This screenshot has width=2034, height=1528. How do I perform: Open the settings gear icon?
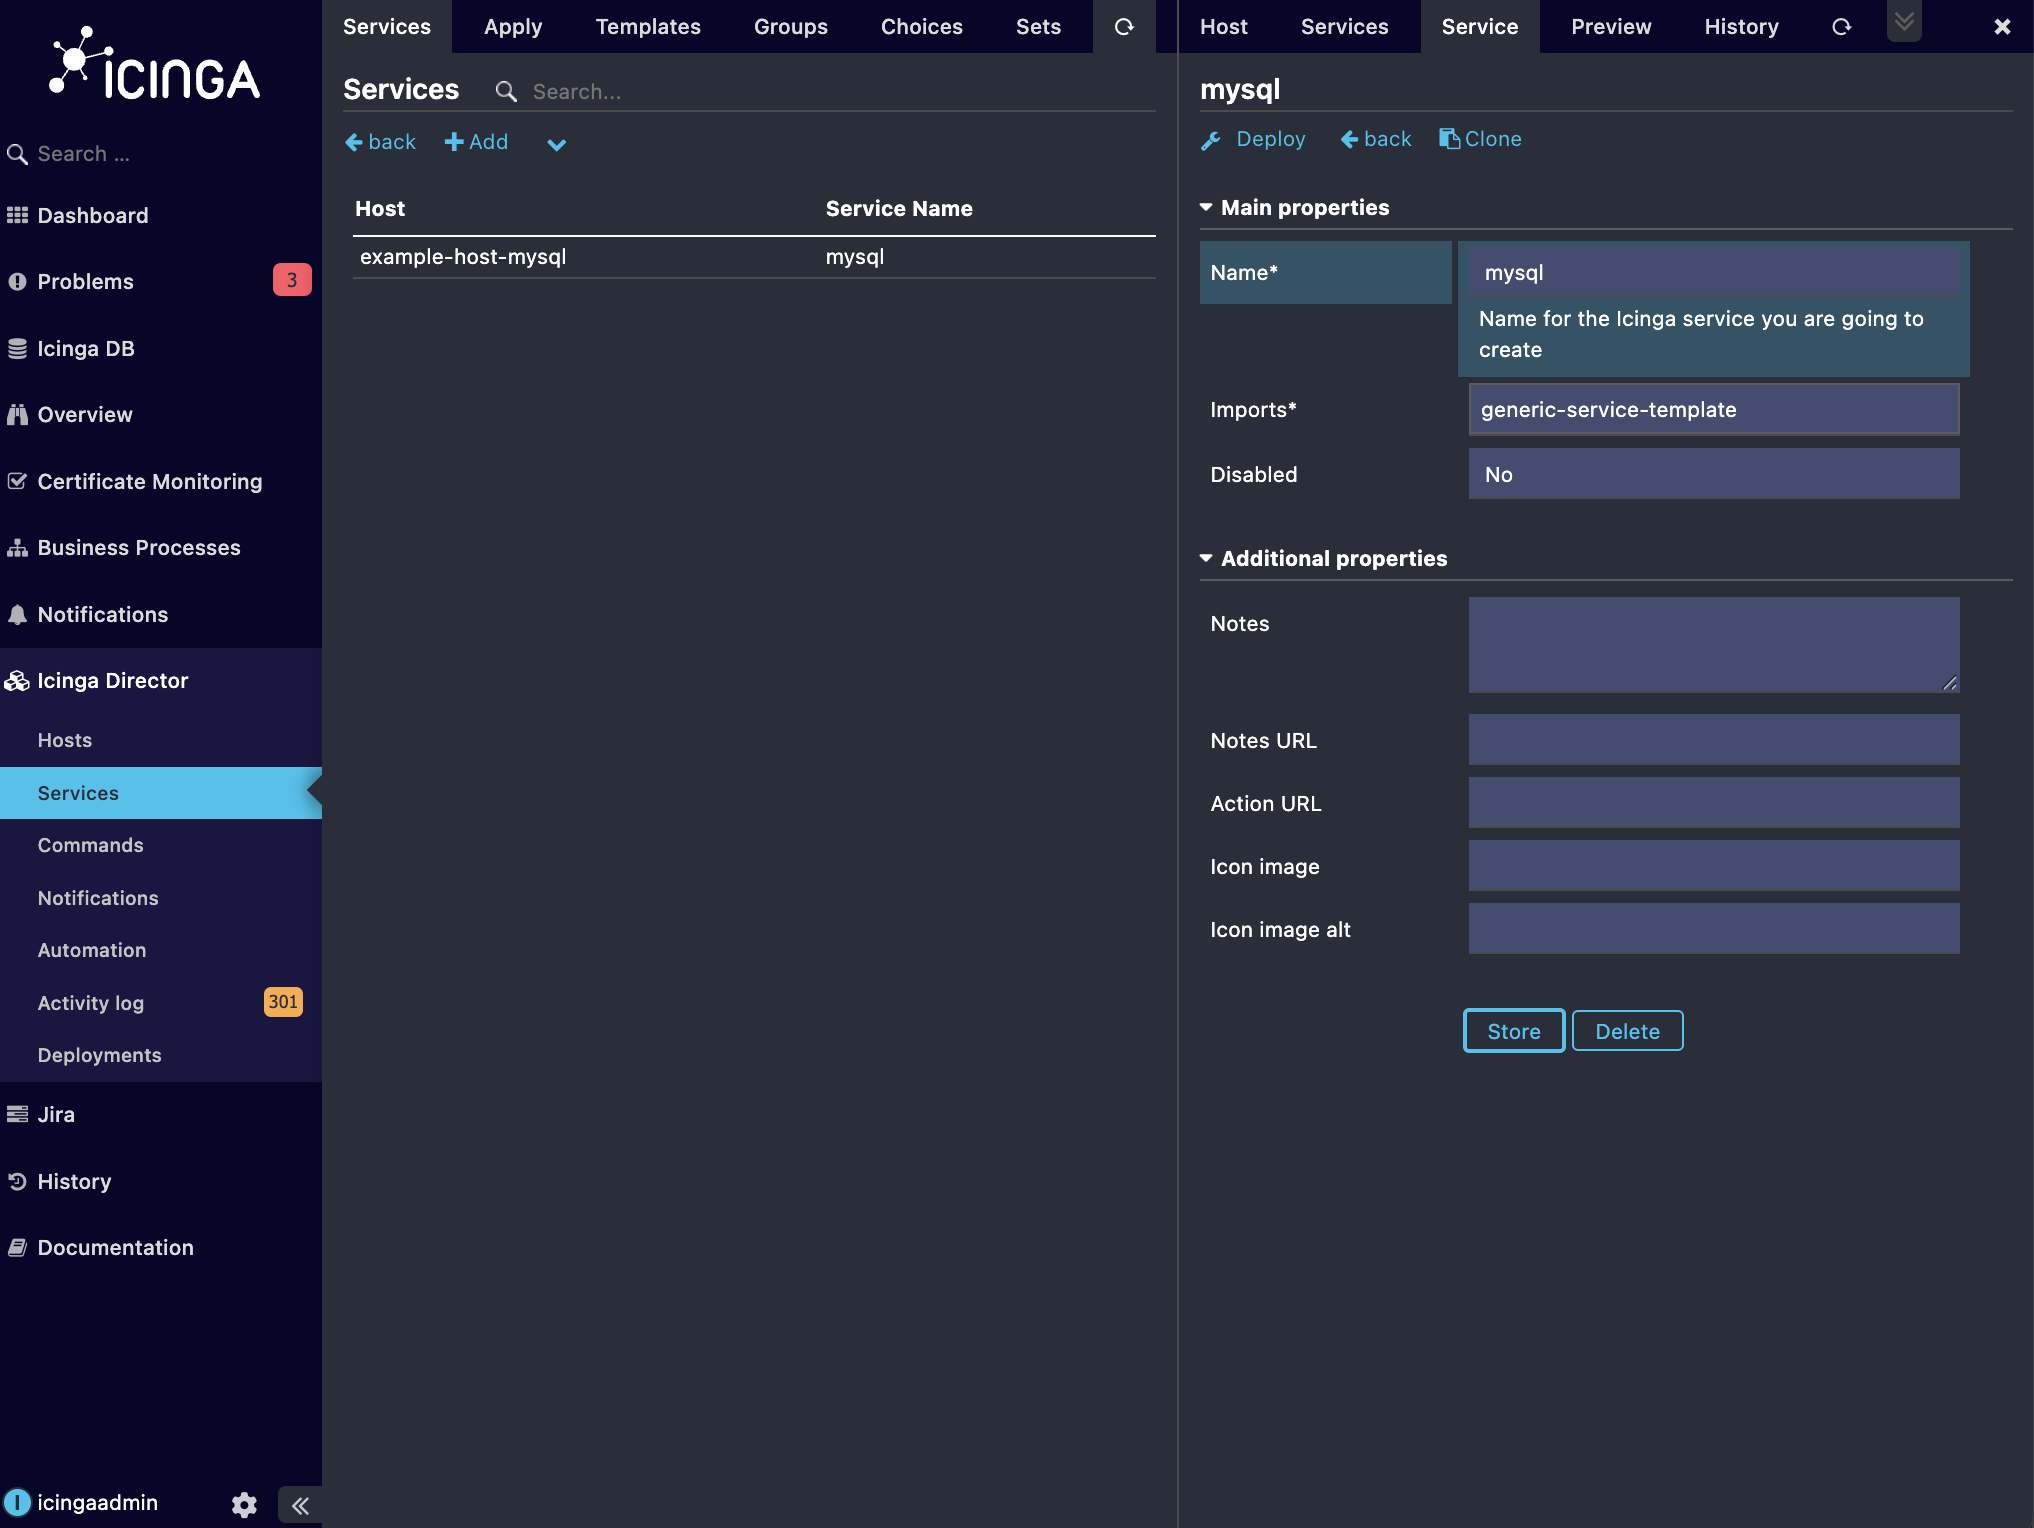click(244, 1505)
